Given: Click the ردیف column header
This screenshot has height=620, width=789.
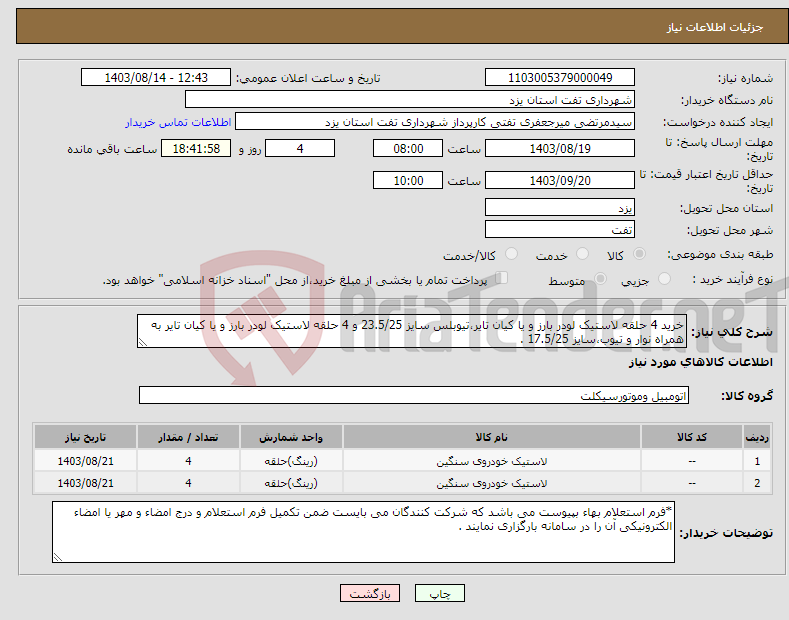Looking at the screenshot, I should 757,437.
